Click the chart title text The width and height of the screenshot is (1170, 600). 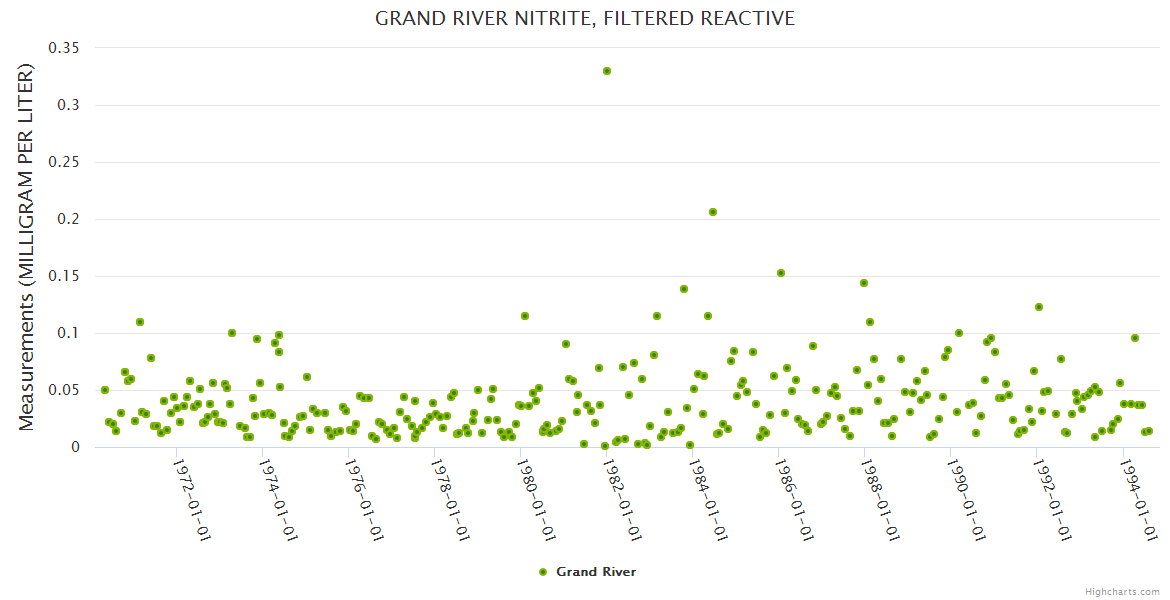coord(585,19)
